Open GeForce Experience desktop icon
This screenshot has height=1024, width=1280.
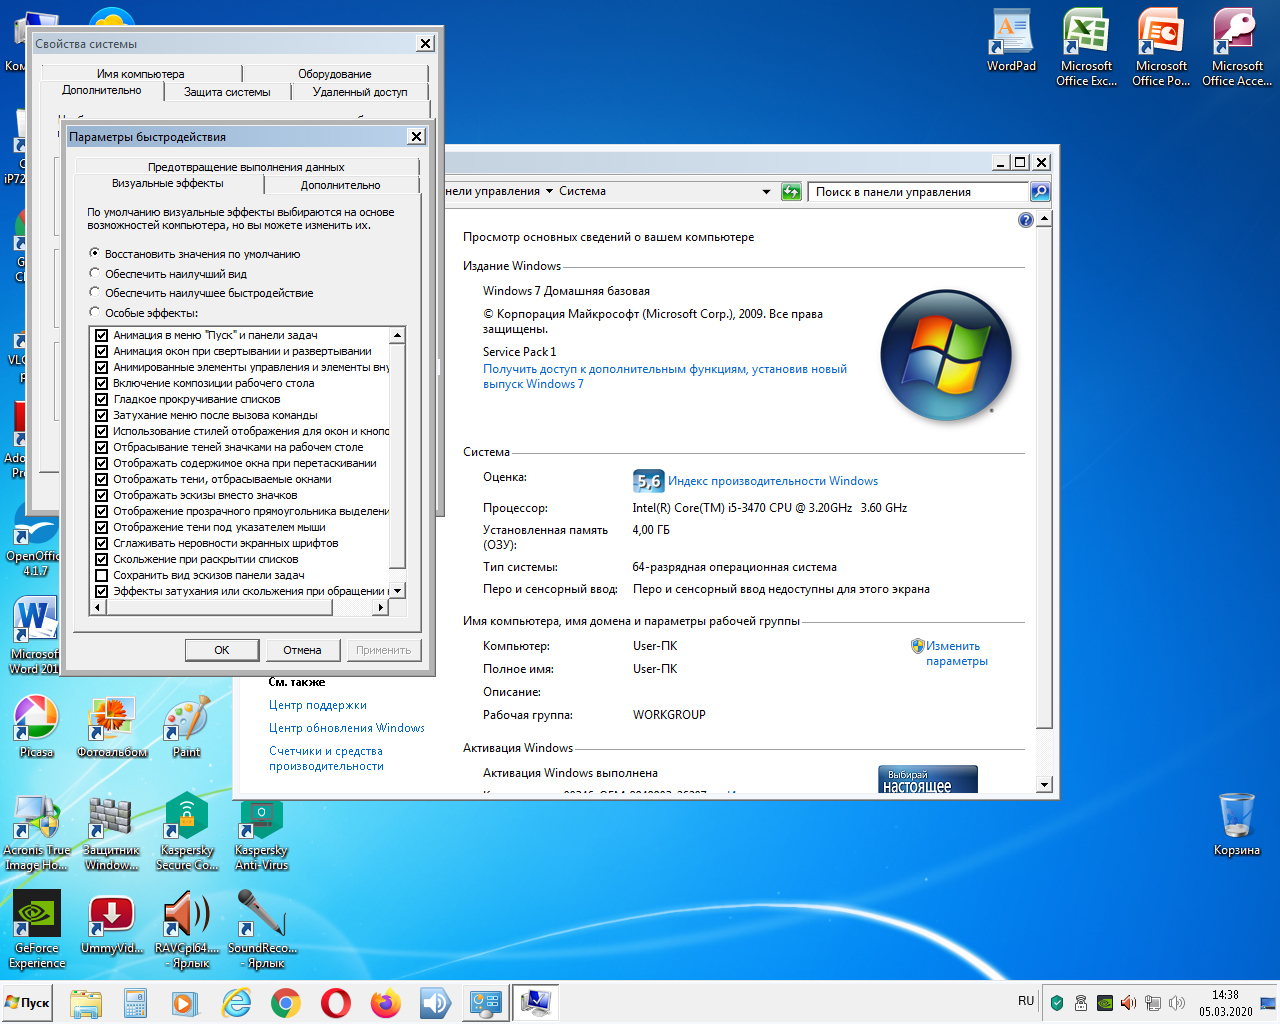click(37, 930)
